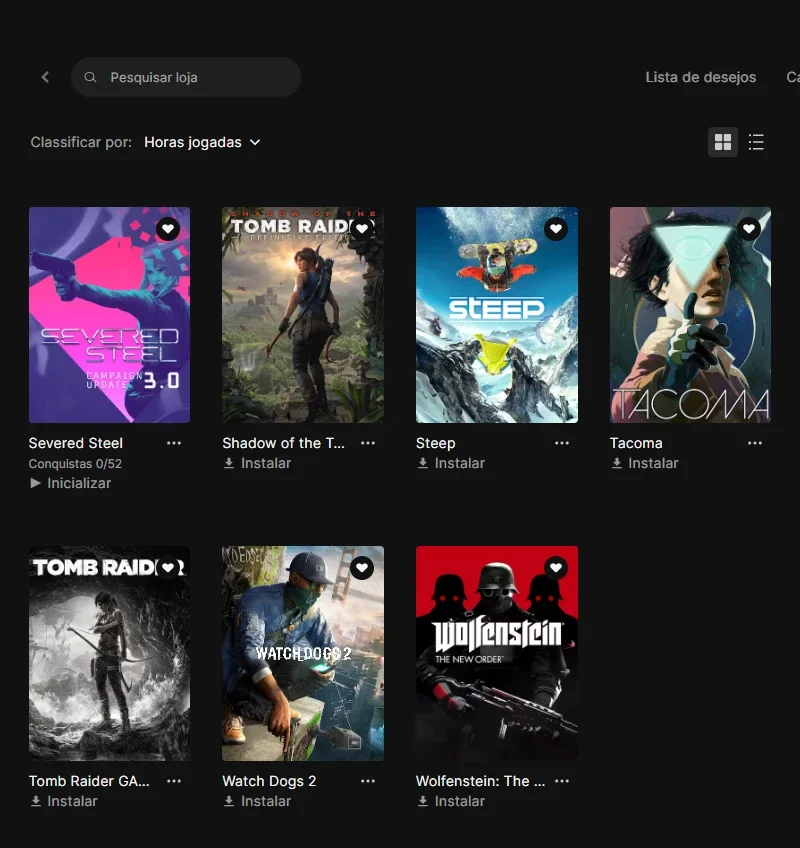The height and width of the screenshot is (848, 800).
Task: Toggle favorite heart on Wolfenstein
Action: coord(556,567)
